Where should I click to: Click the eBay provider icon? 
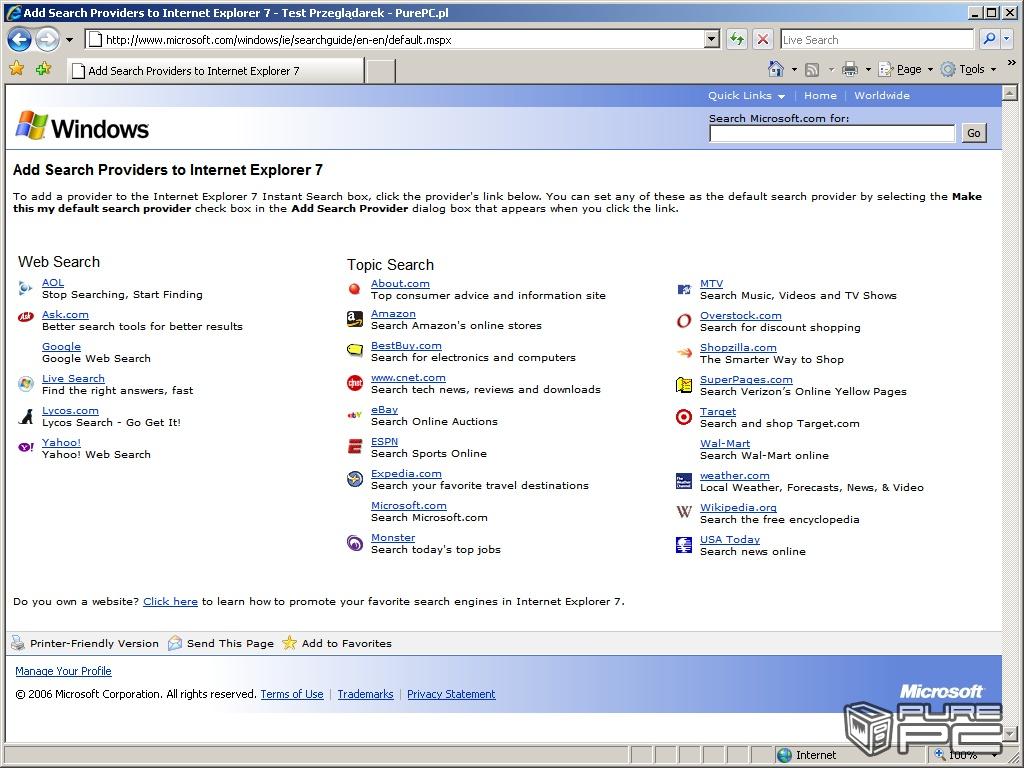point(355,415)
